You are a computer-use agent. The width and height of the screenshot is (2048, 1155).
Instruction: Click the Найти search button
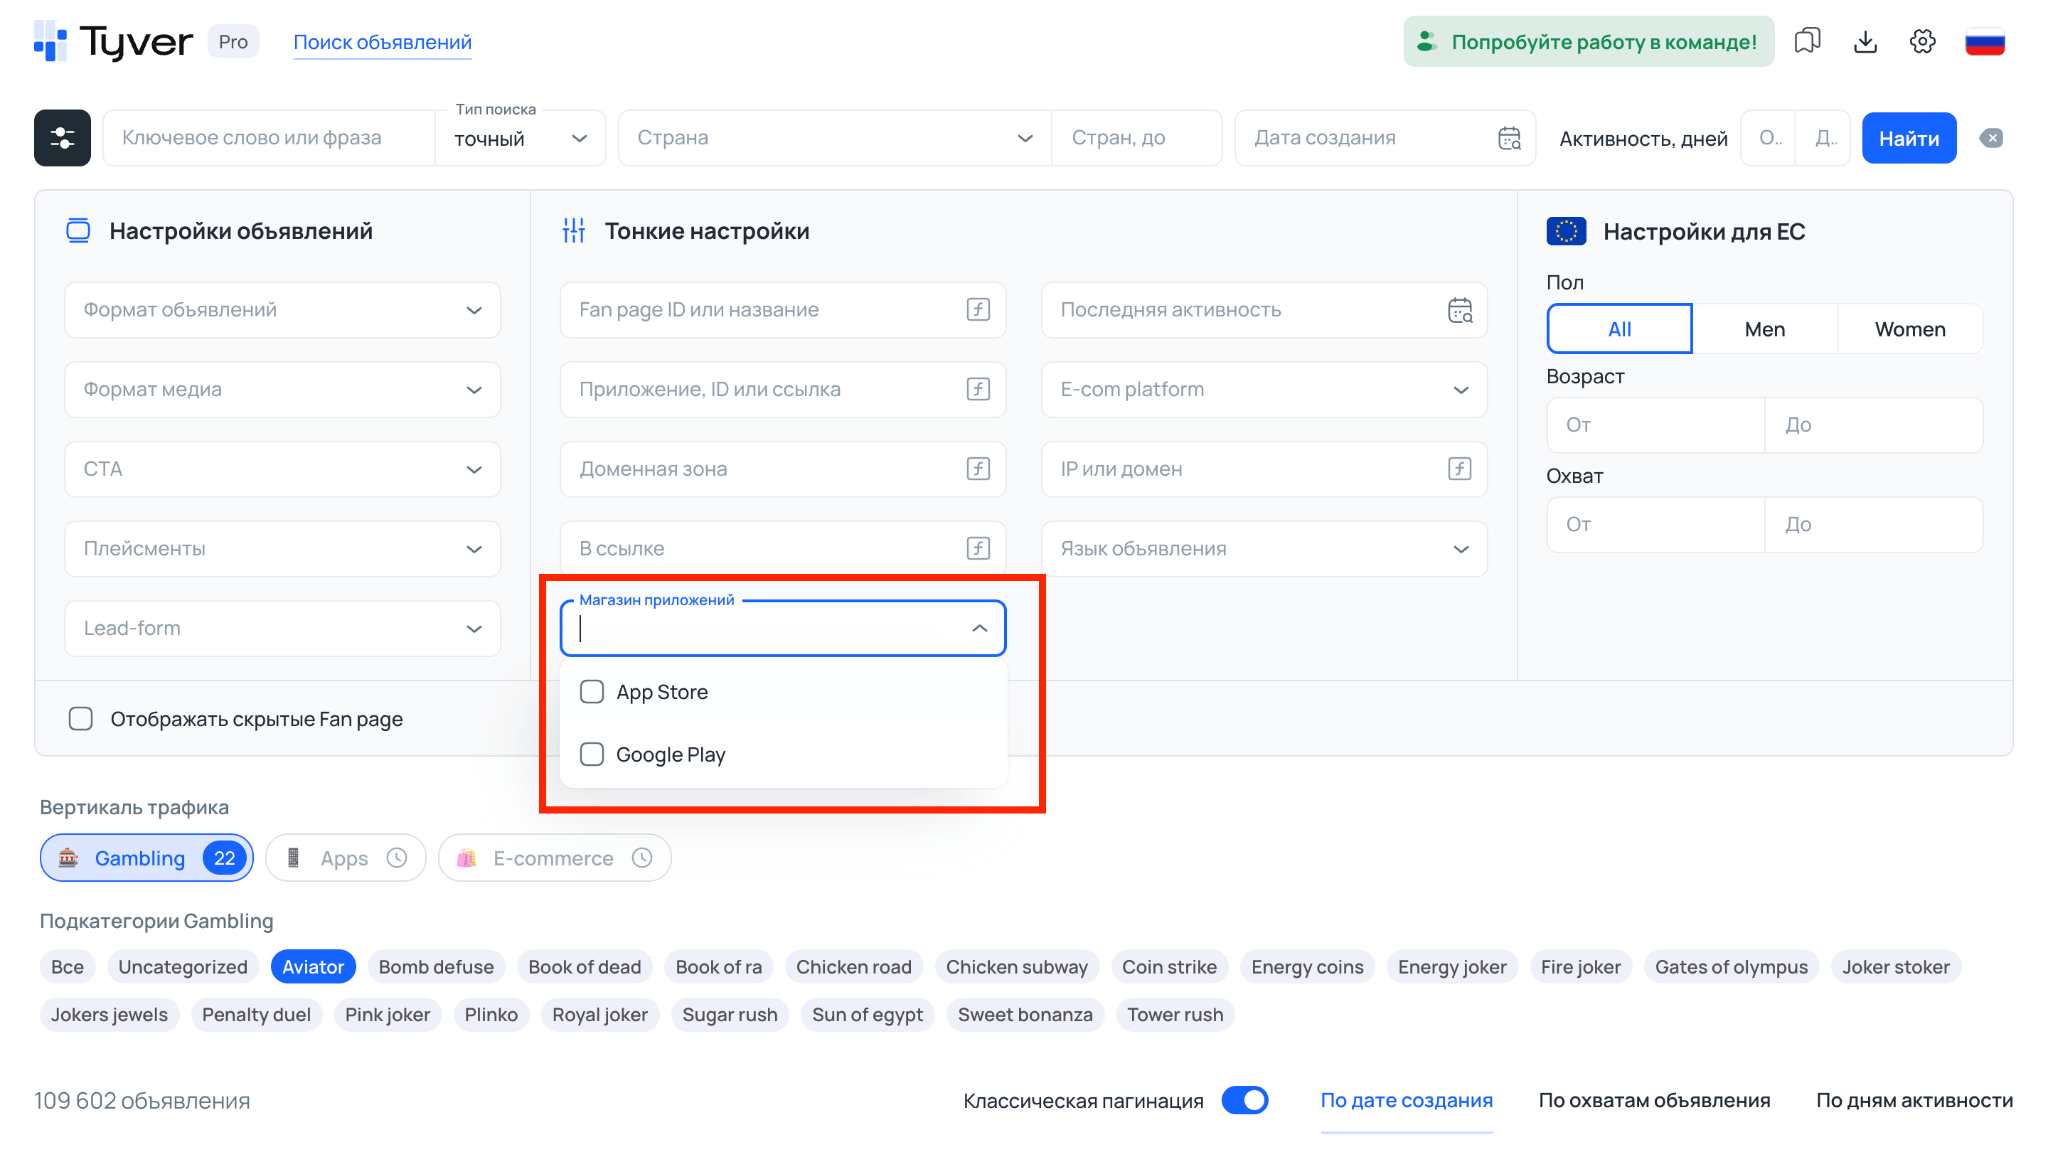click(x=1908, y=138)
